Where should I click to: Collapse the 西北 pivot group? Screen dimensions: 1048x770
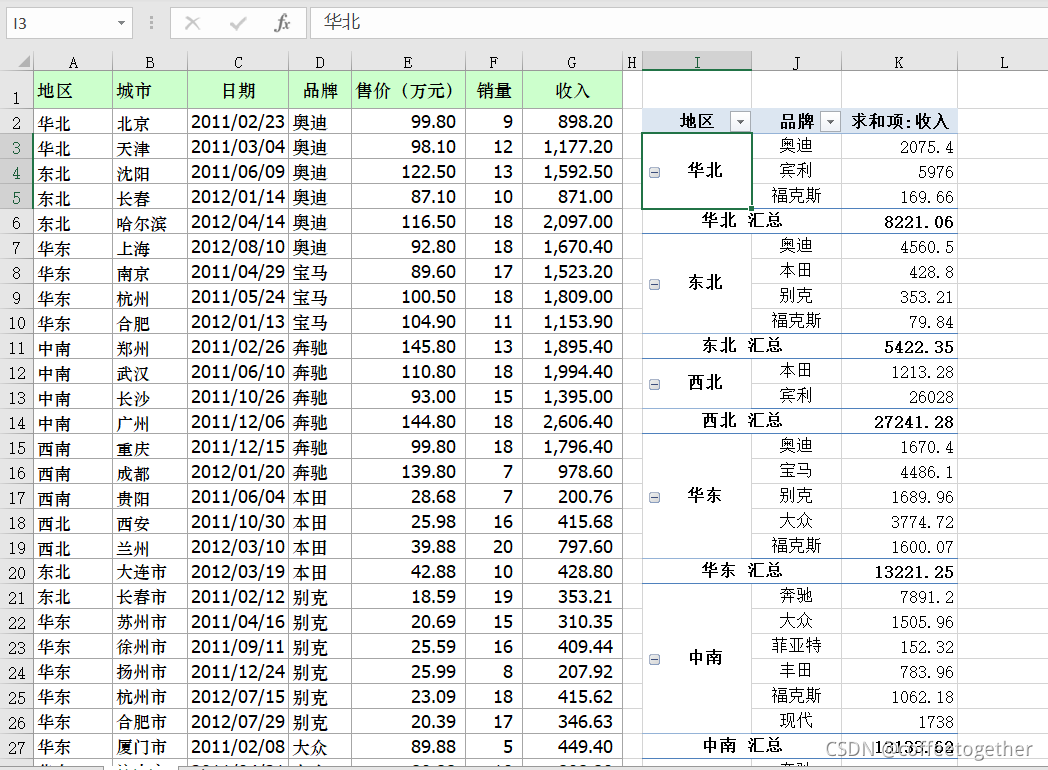click(654, 384)
